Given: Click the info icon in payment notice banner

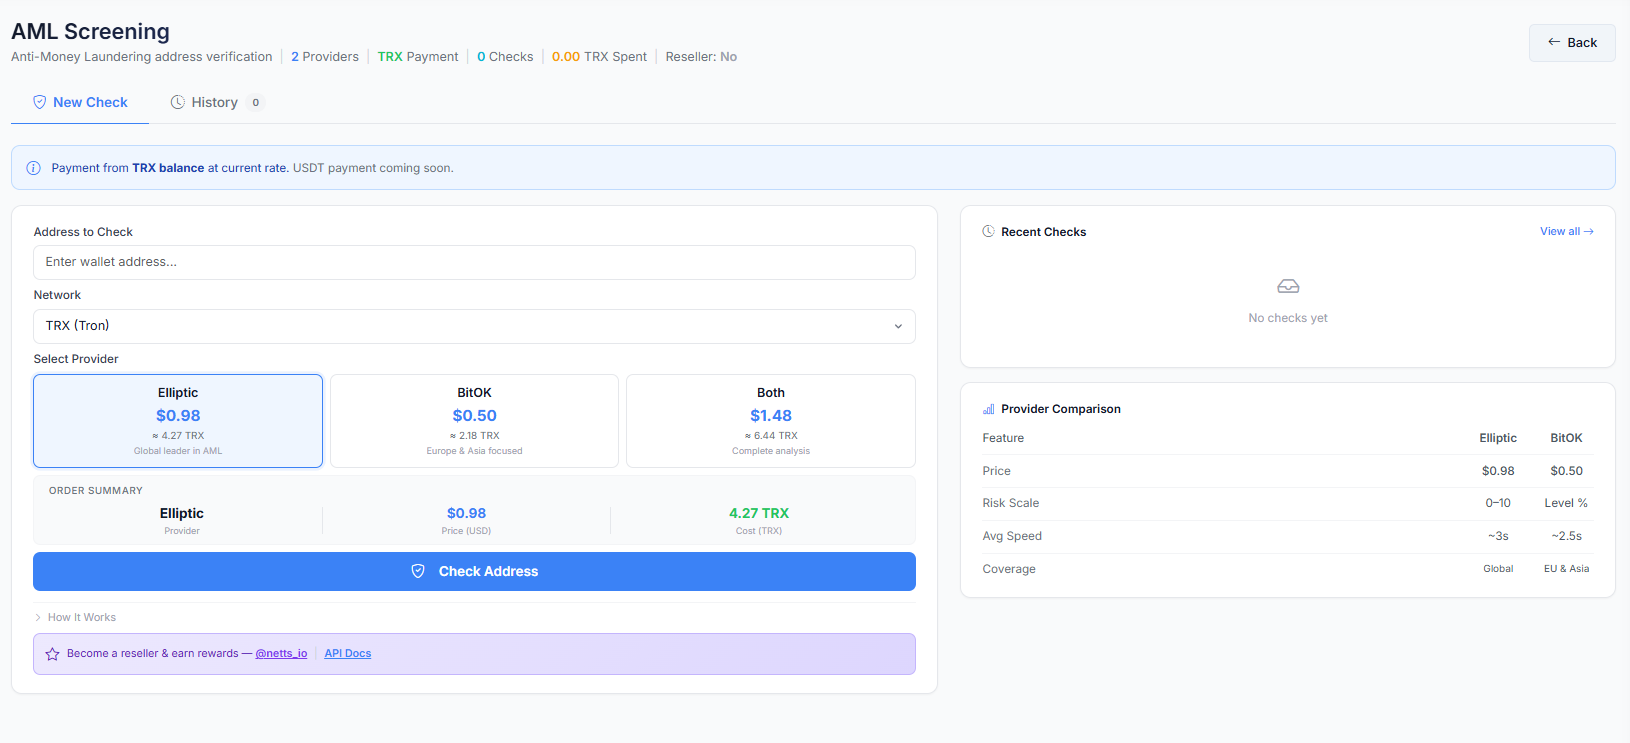Looking at the screenshot, I should [33, 168].
